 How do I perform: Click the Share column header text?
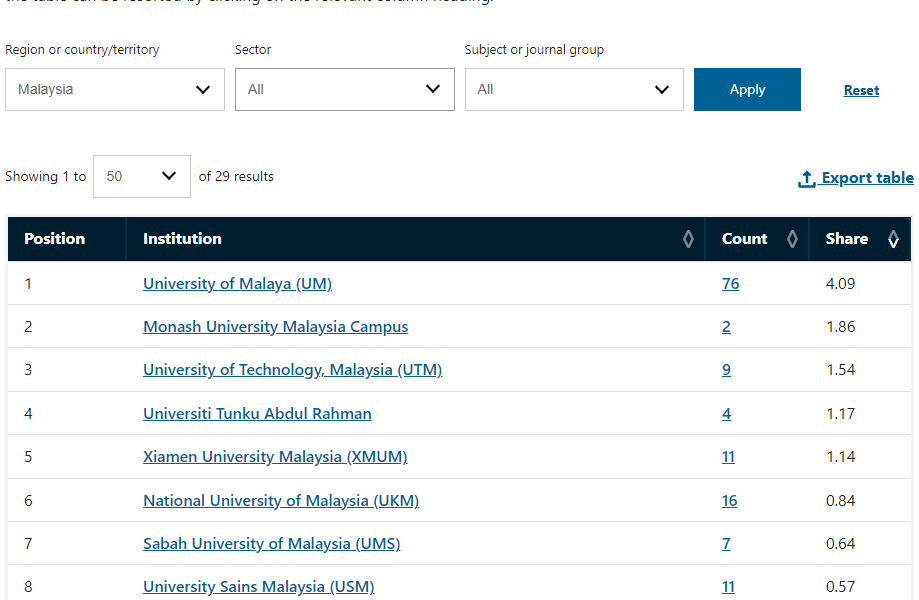click(847, 238)
